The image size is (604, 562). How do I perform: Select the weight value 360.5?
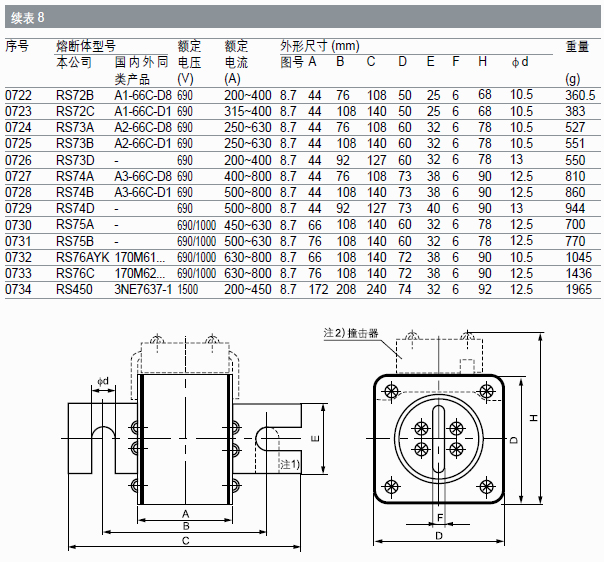(x=579, y=95)
